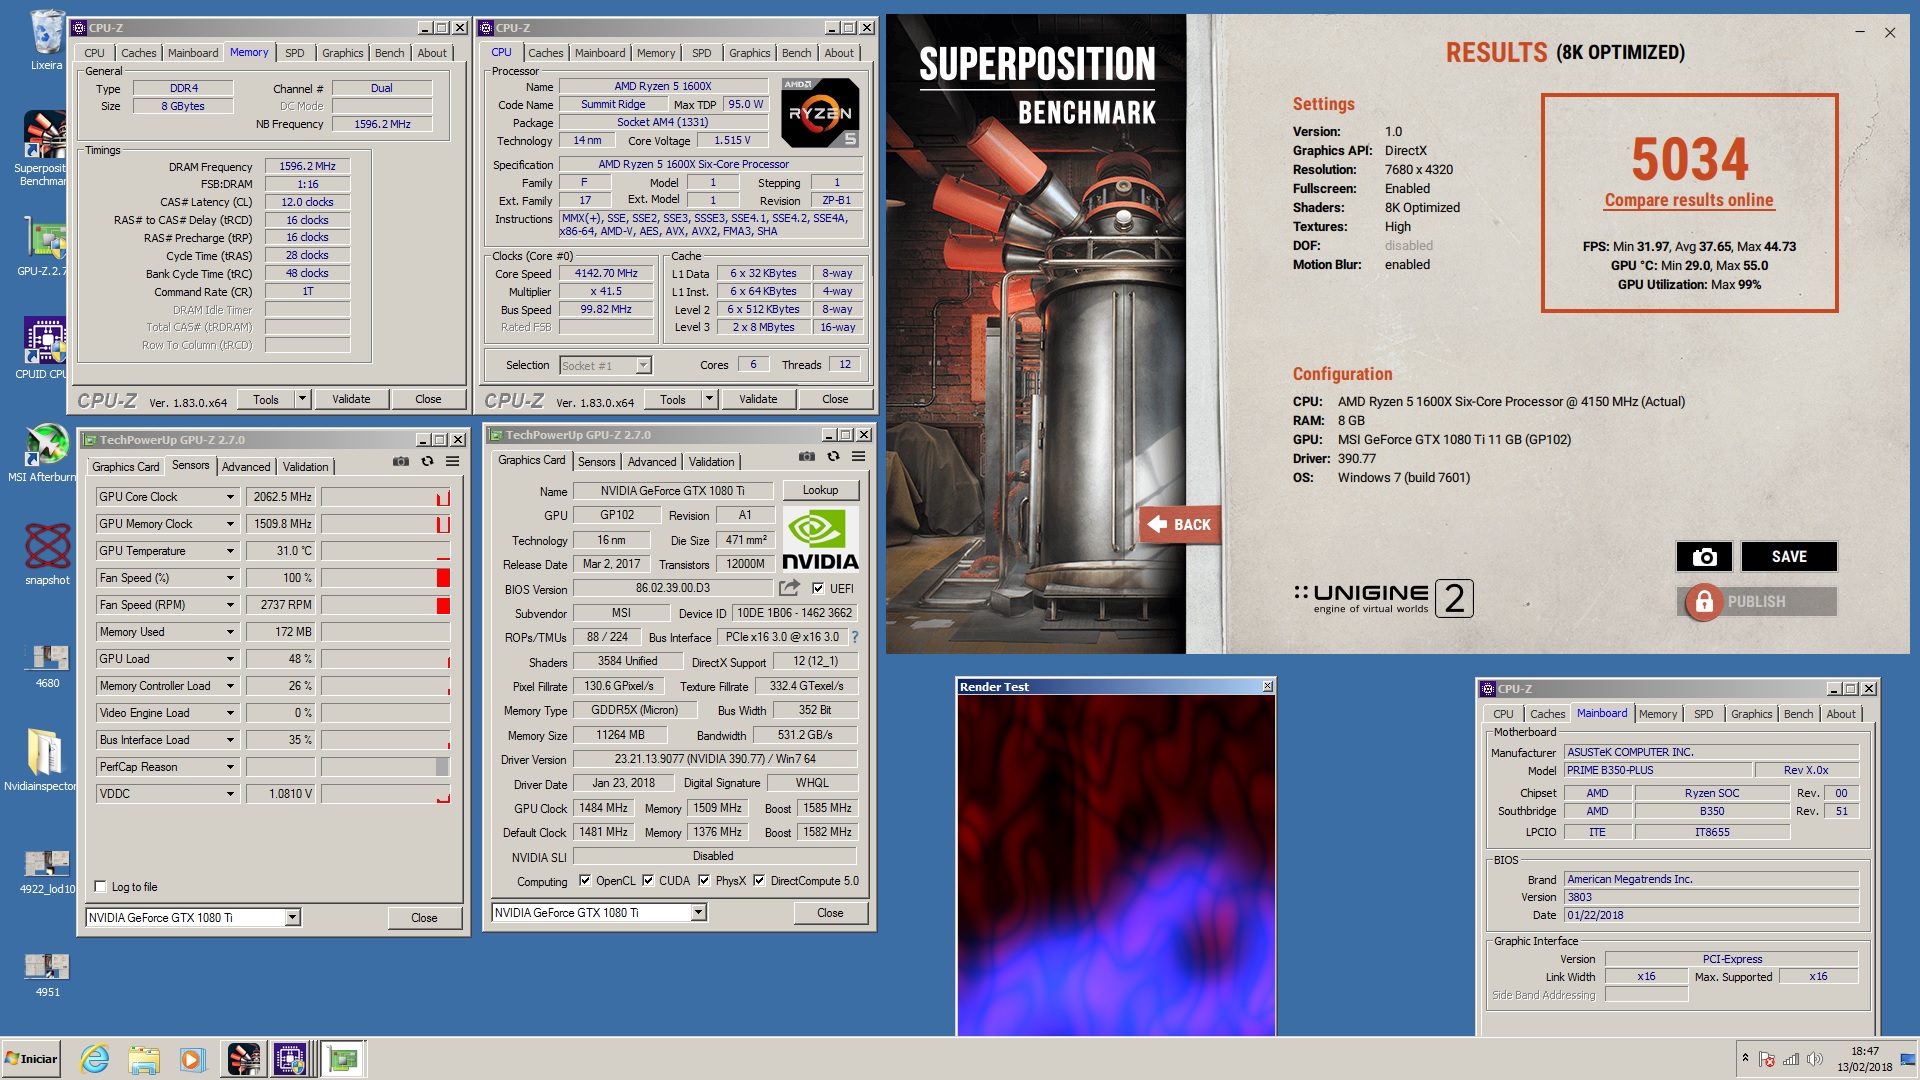This screenshot has height=1080, width=1920.
Task: Open the 4951 file on desktop
Action: point(48,974)
